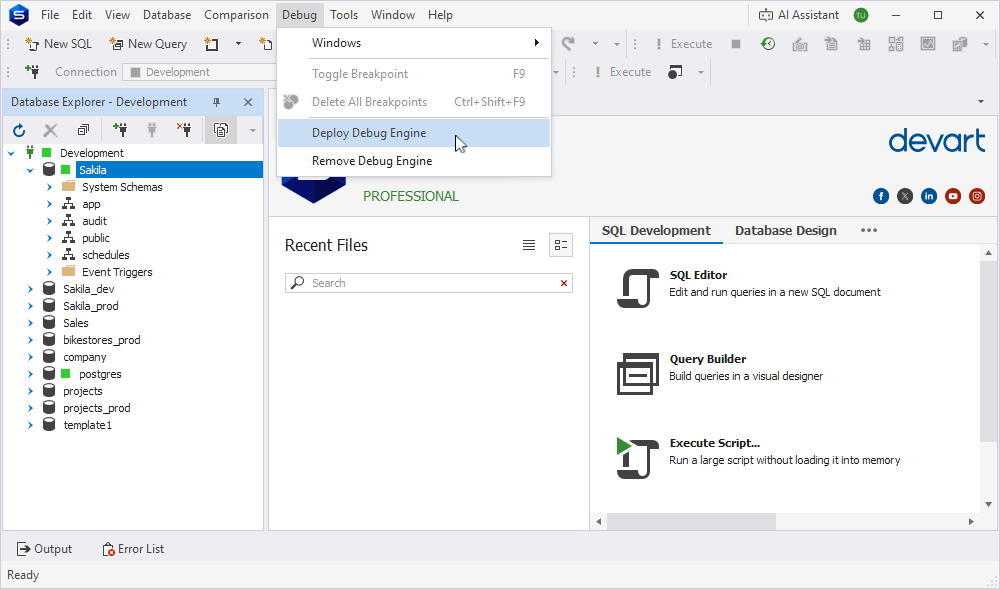Open the Error List panel
The width and height of the screenshot is (1000, 589).
click(x=133, y=549)
